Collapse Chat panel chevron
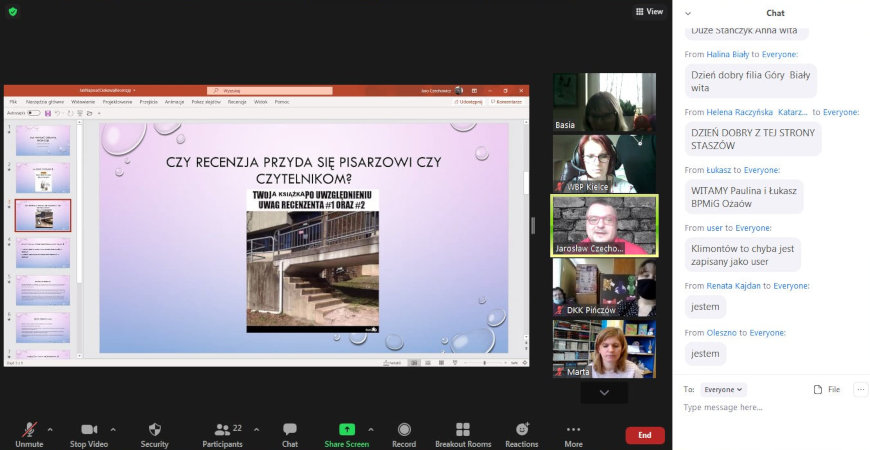 pos(688,13)
